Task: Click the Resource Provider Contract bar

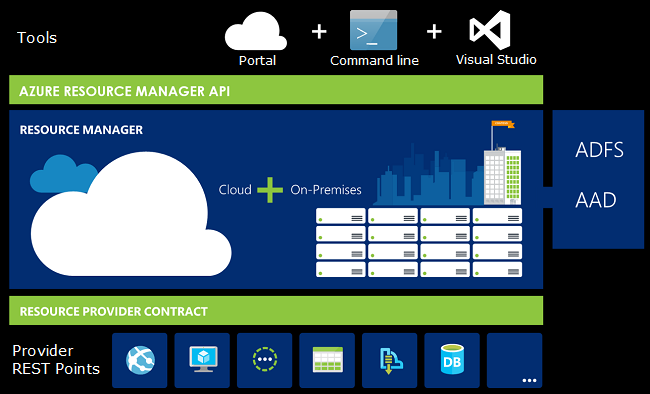Action: pos(276,311)
